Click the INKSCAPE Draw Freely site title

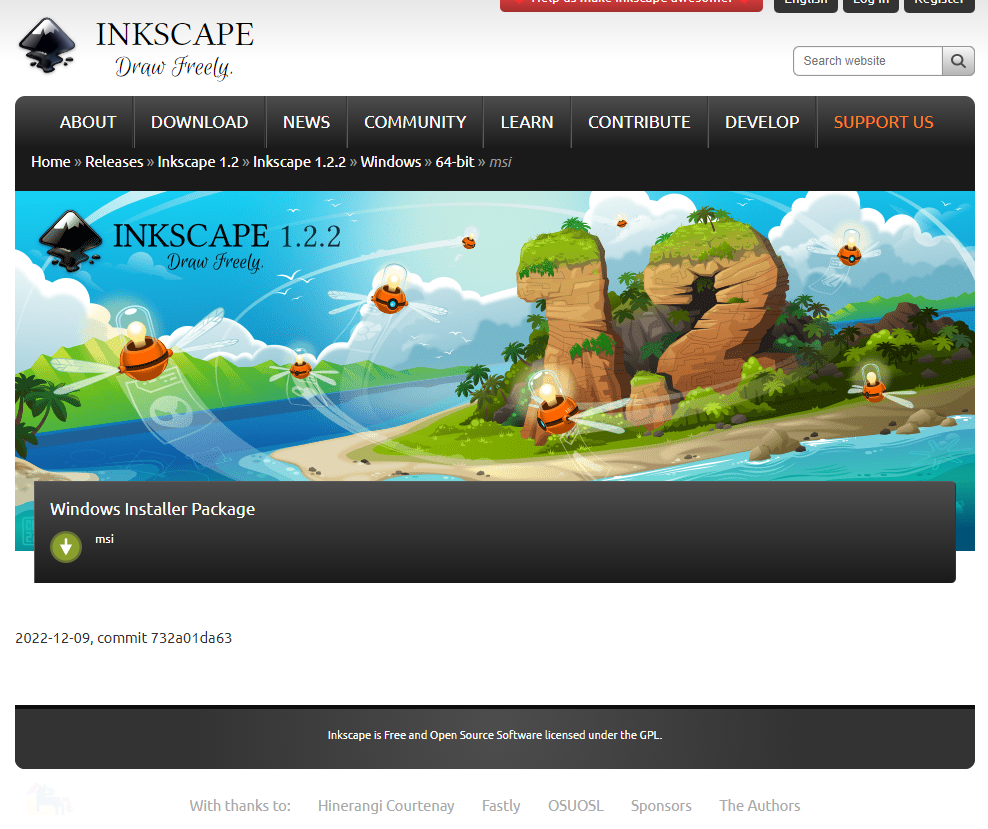coord(175,49)
